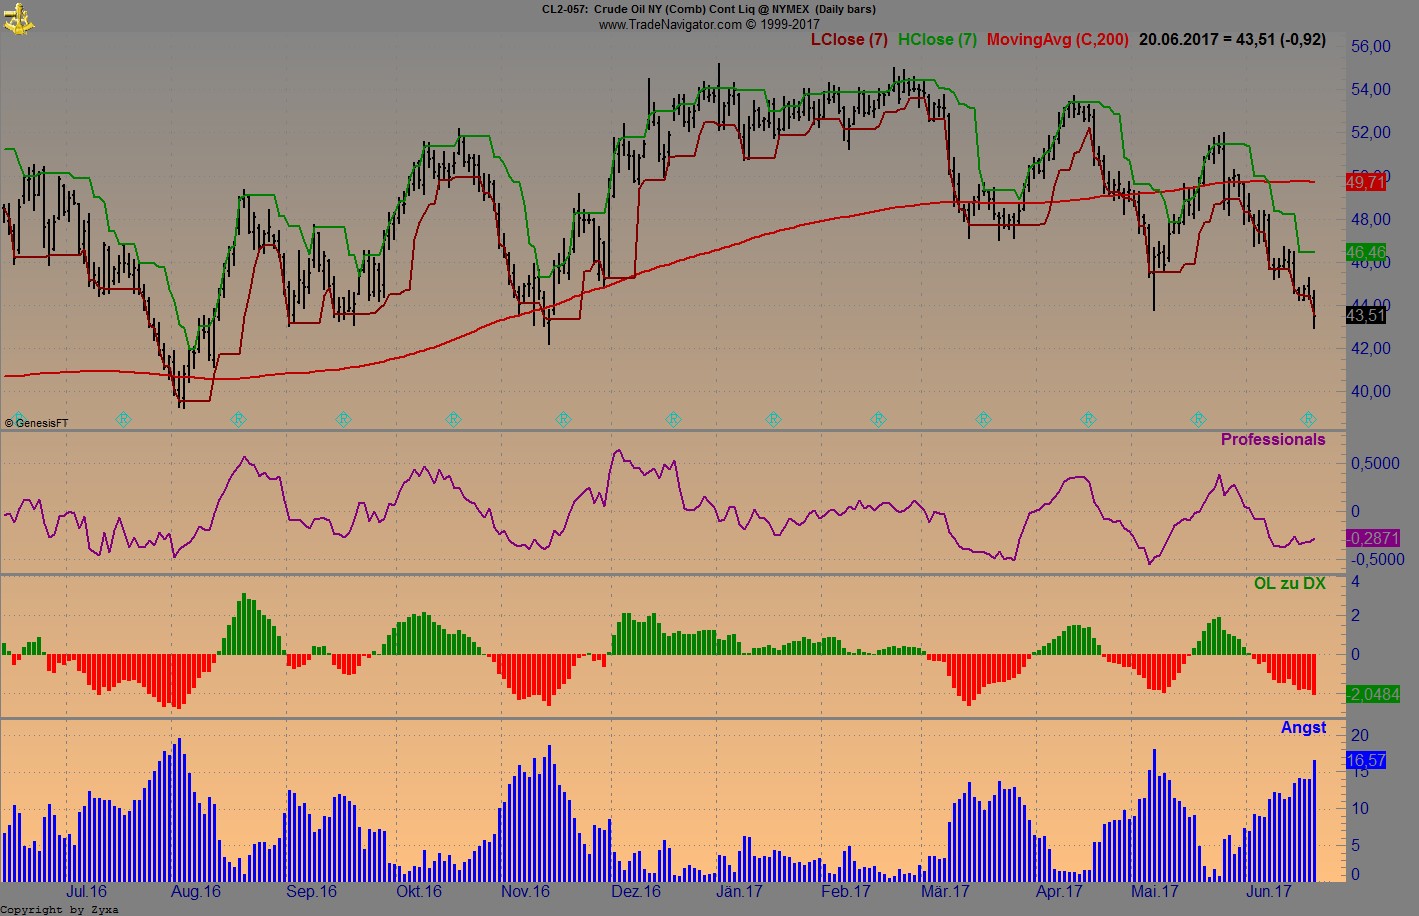Collapse the OL zu DX panel
The height and width of the screenshot is (916, 1419).
(x=1292, y=582)
